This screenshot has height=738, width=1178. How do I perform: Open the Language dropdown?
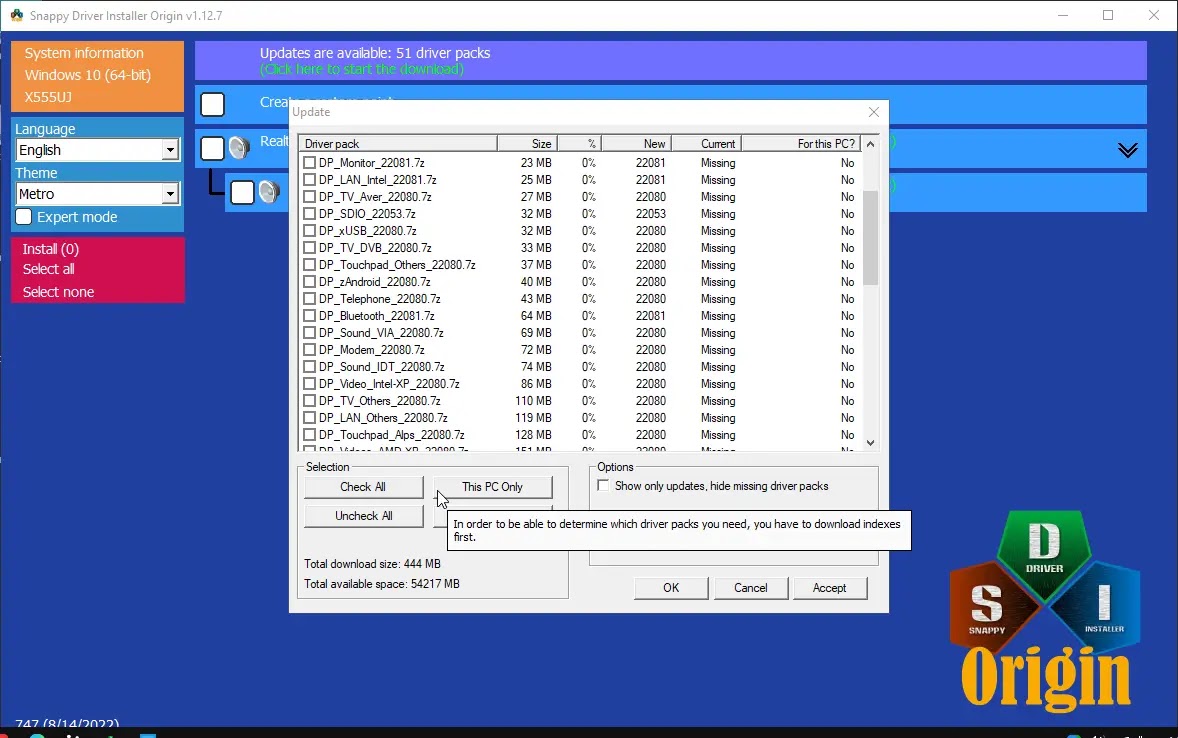(x=171, y=150)
